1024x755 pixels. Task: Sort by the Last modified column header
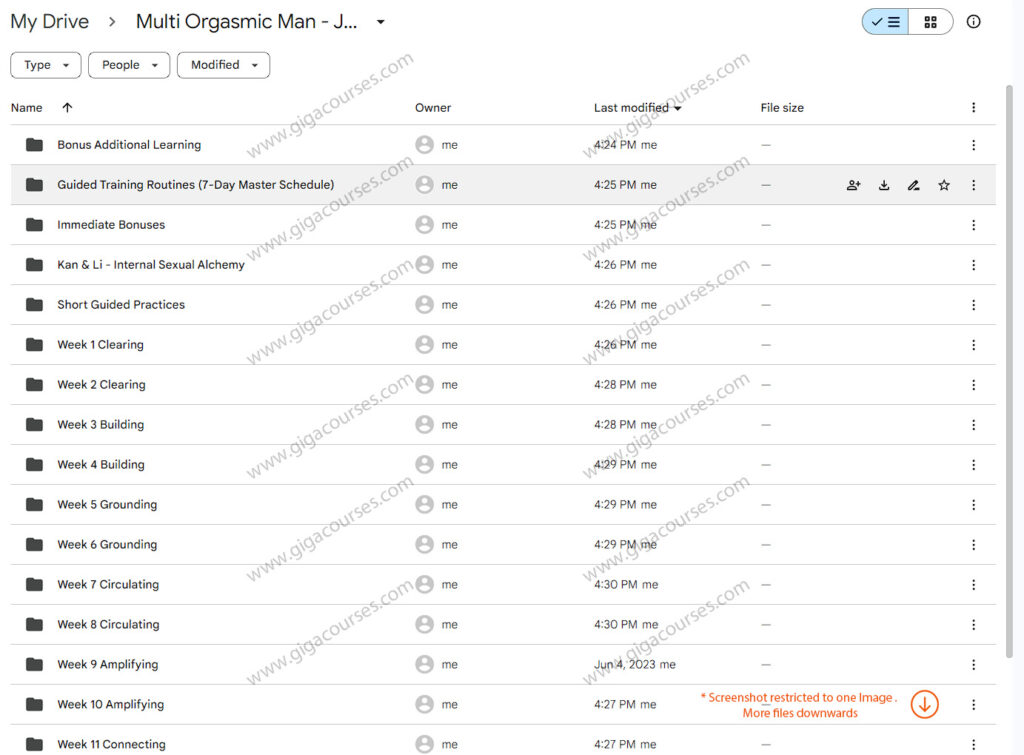(631, 108)
